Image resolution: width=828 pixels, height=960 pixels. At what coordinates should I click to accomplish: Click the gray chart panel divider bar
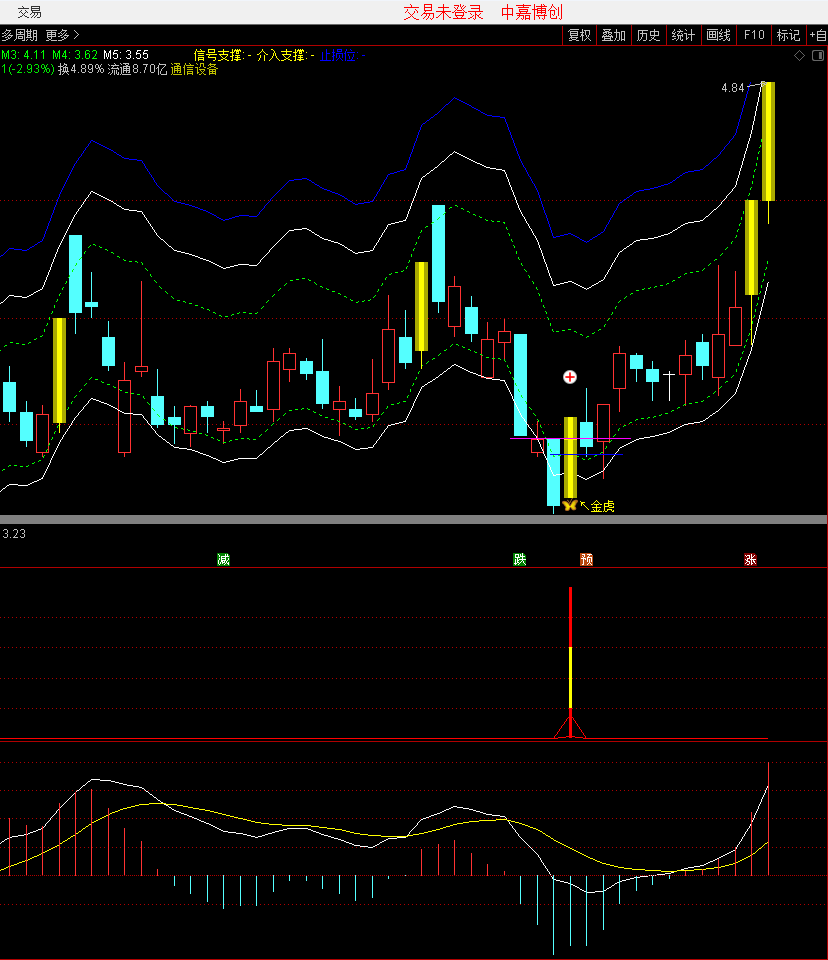414,519
